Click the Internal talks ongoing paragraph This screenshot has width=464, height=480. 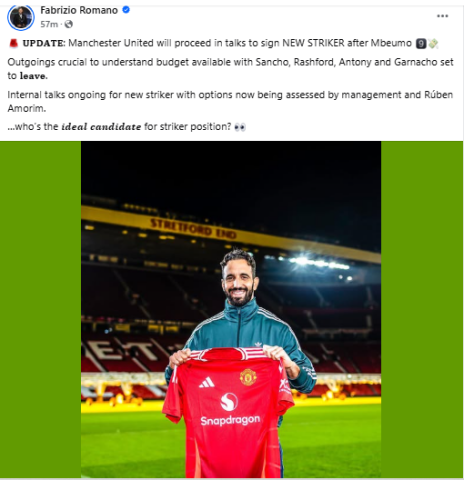[x=230, y=101]
